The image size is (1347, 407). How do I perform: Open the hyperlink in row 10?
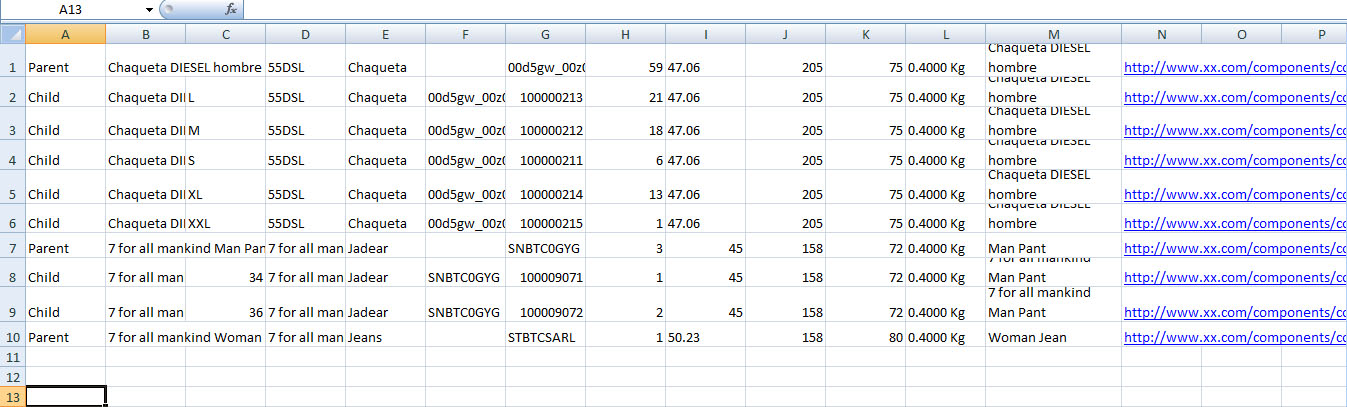(x=1235, y=338)
